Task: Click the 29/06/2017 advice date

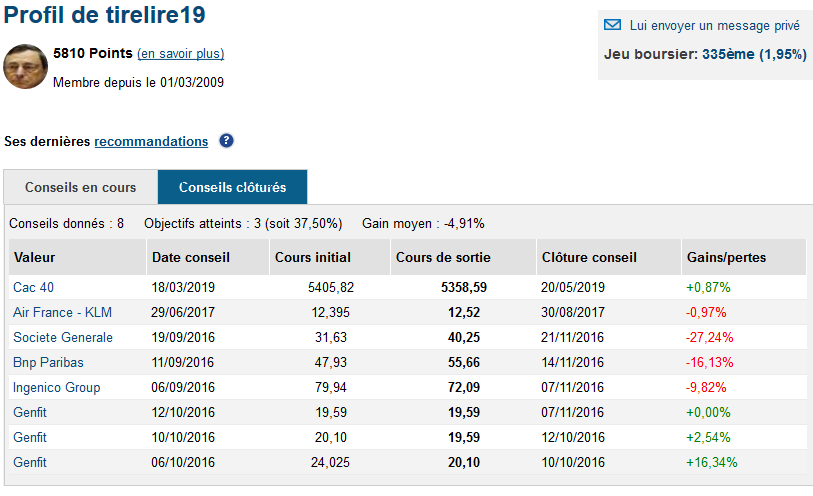Action: (x=183, y=313)
